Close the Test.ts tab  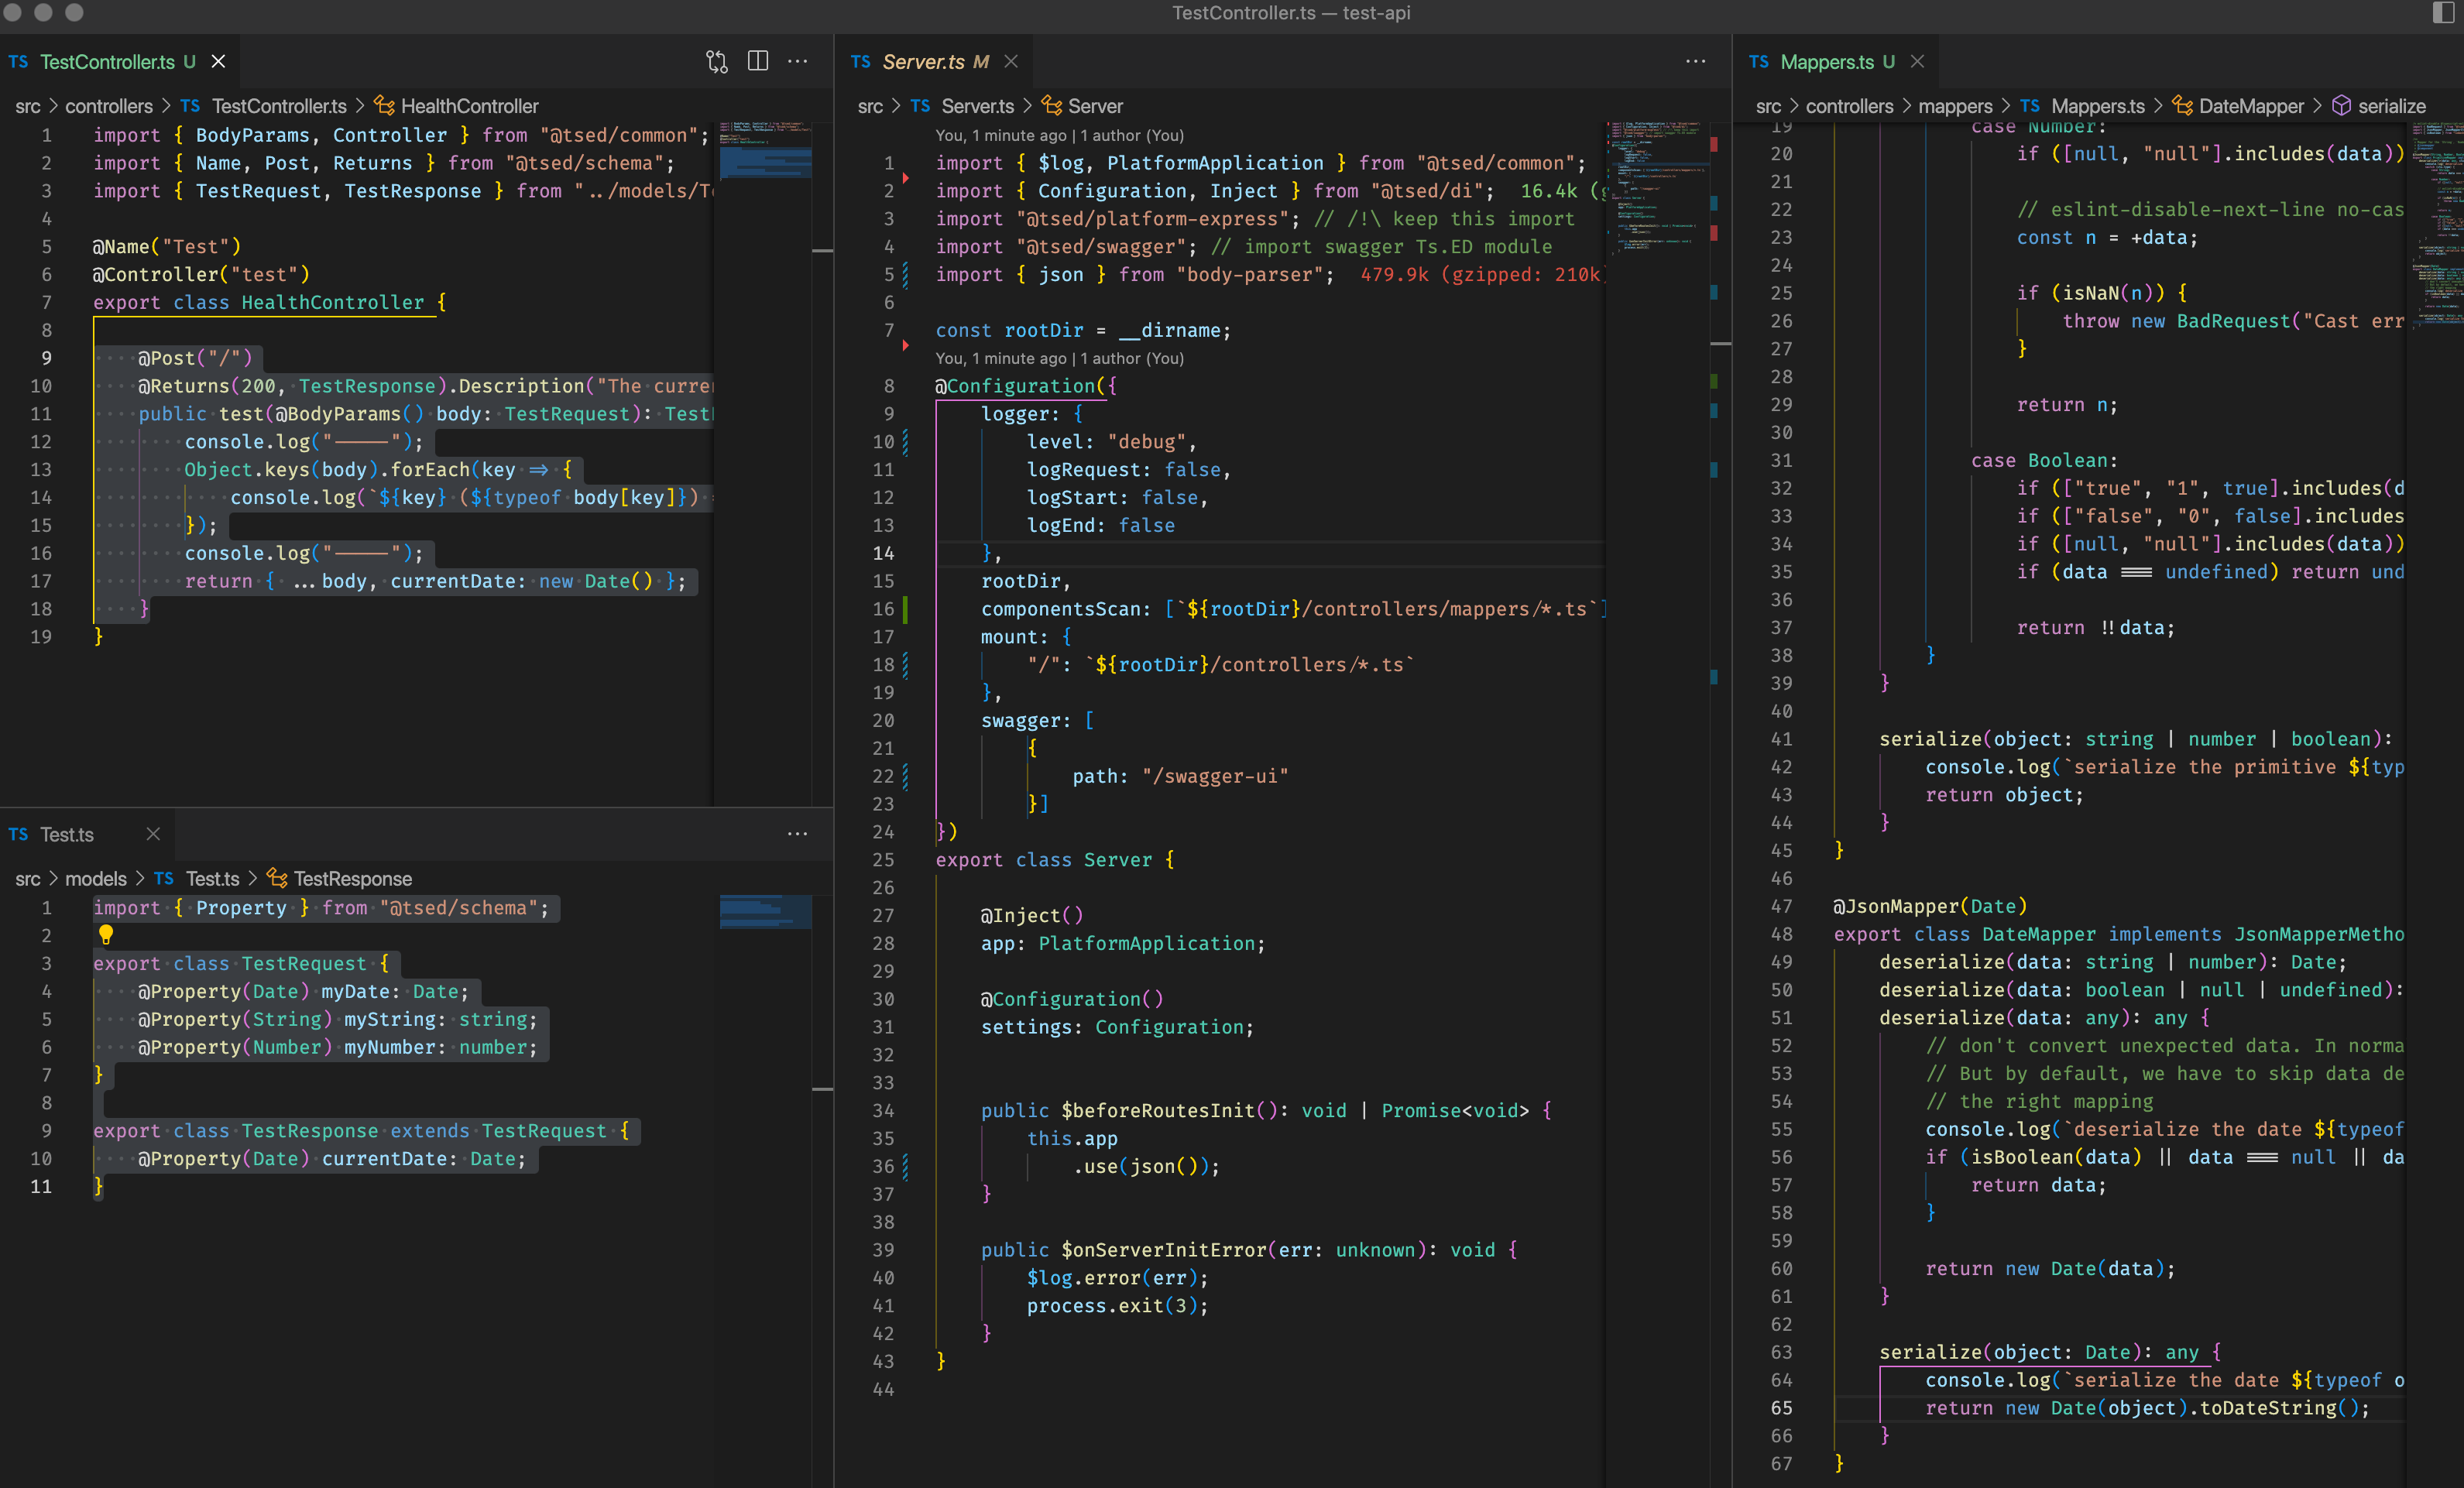[153, 834]
